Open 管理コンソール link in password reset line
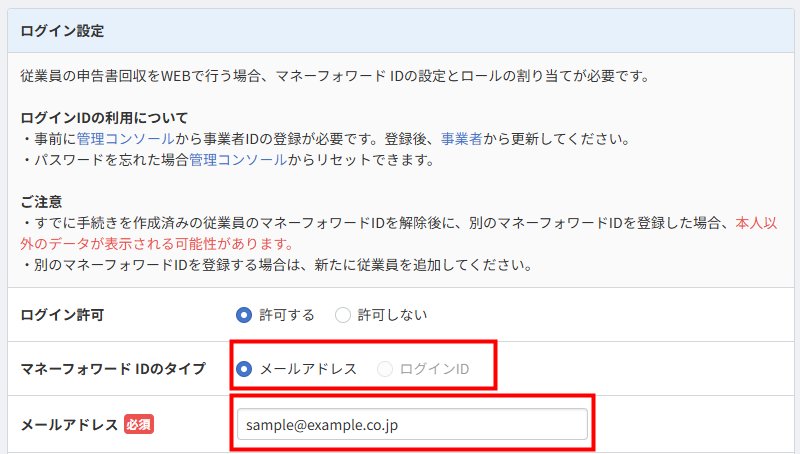The image size is (800, 454). click(x=238, y=160)
